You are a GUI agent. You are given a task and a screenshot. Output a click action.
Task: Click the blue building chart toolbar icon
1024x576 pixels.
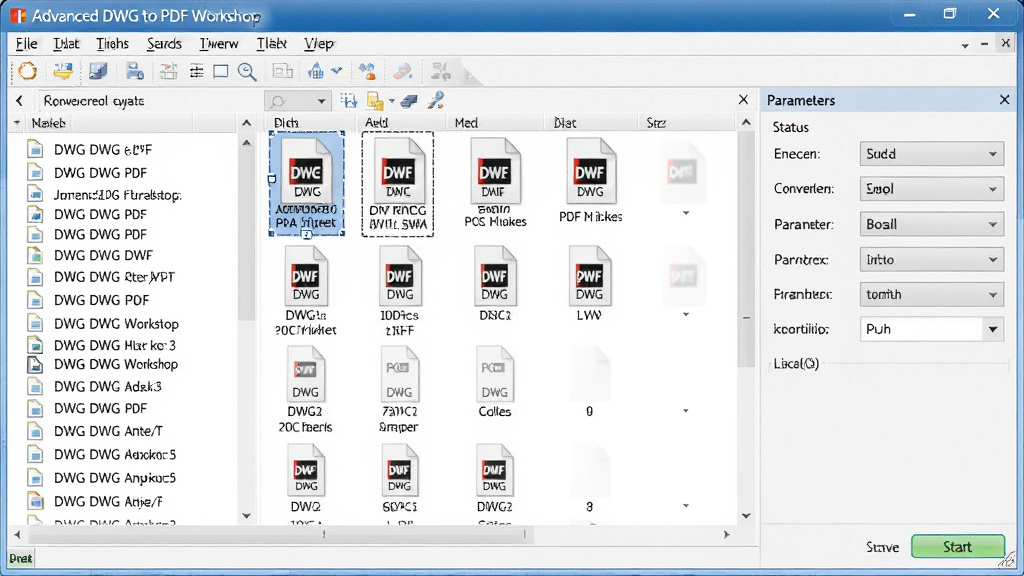316,71
